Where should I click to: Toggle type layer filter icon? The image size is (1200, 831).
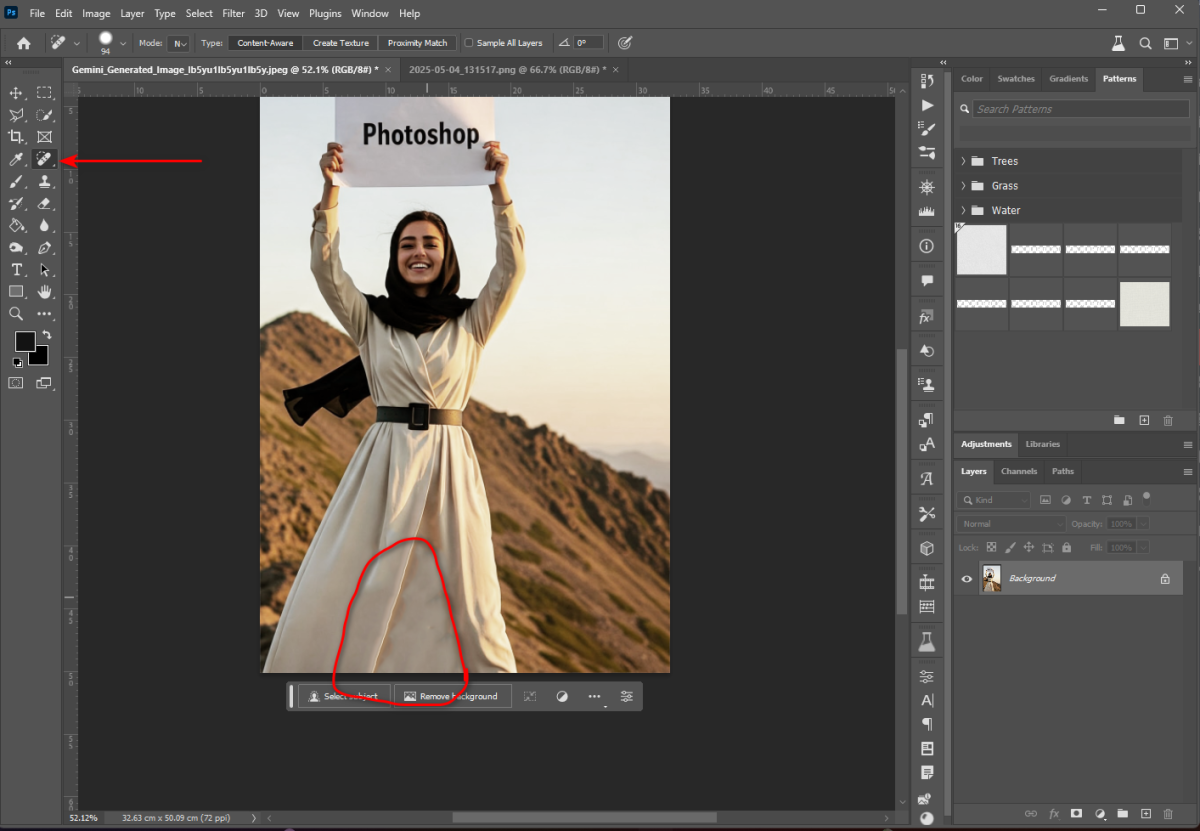(x=1086, y=499)
